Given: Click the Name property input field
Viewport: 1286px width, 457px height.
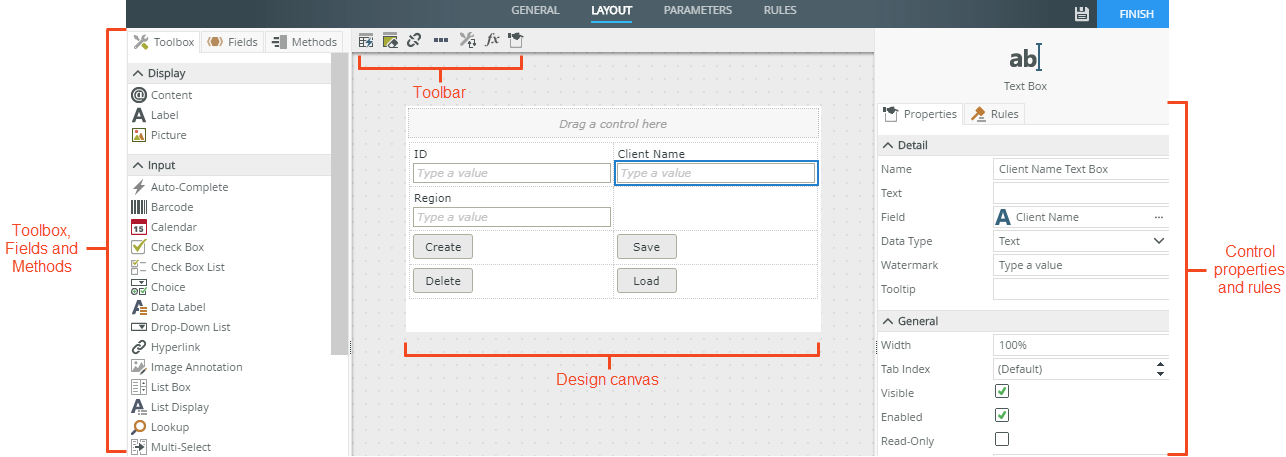Looking at the screenshot, I should point(1081,169).
